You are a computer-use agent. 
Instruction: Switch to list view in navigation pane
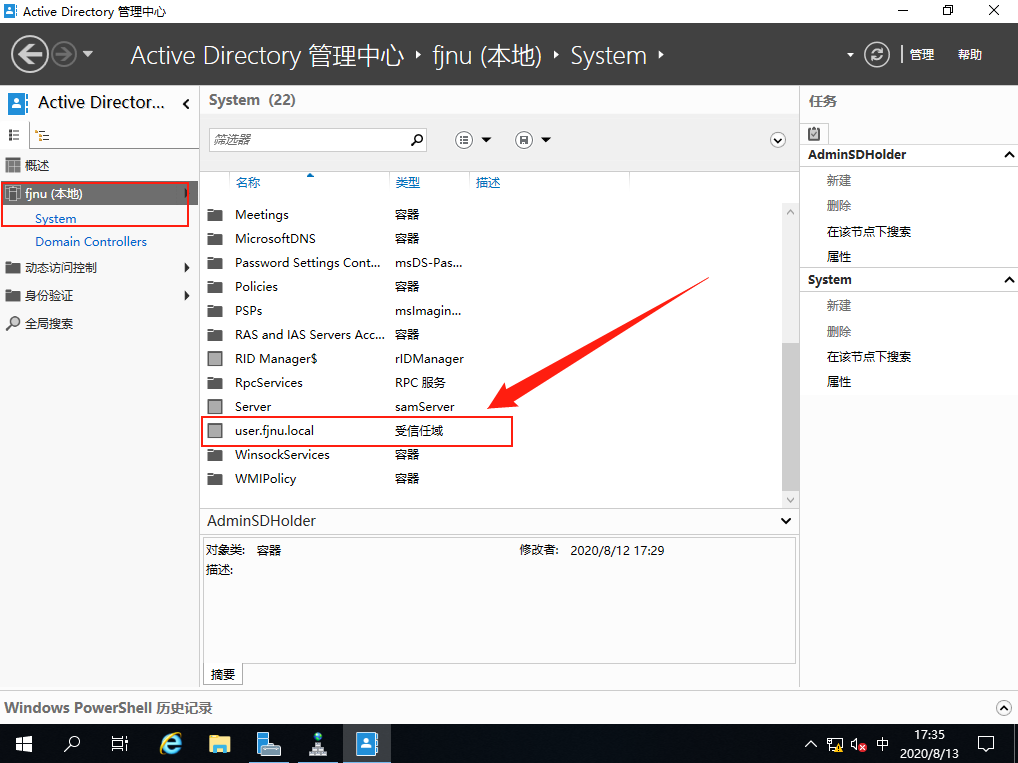[x=14, y=135]
